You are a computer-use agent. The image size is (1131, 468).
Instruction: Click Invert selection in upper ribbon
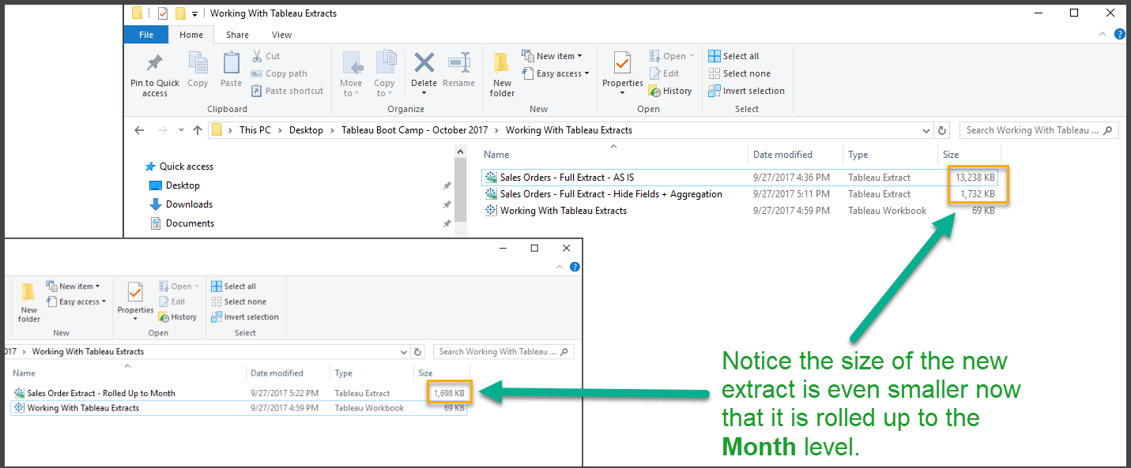coord(746,91)
